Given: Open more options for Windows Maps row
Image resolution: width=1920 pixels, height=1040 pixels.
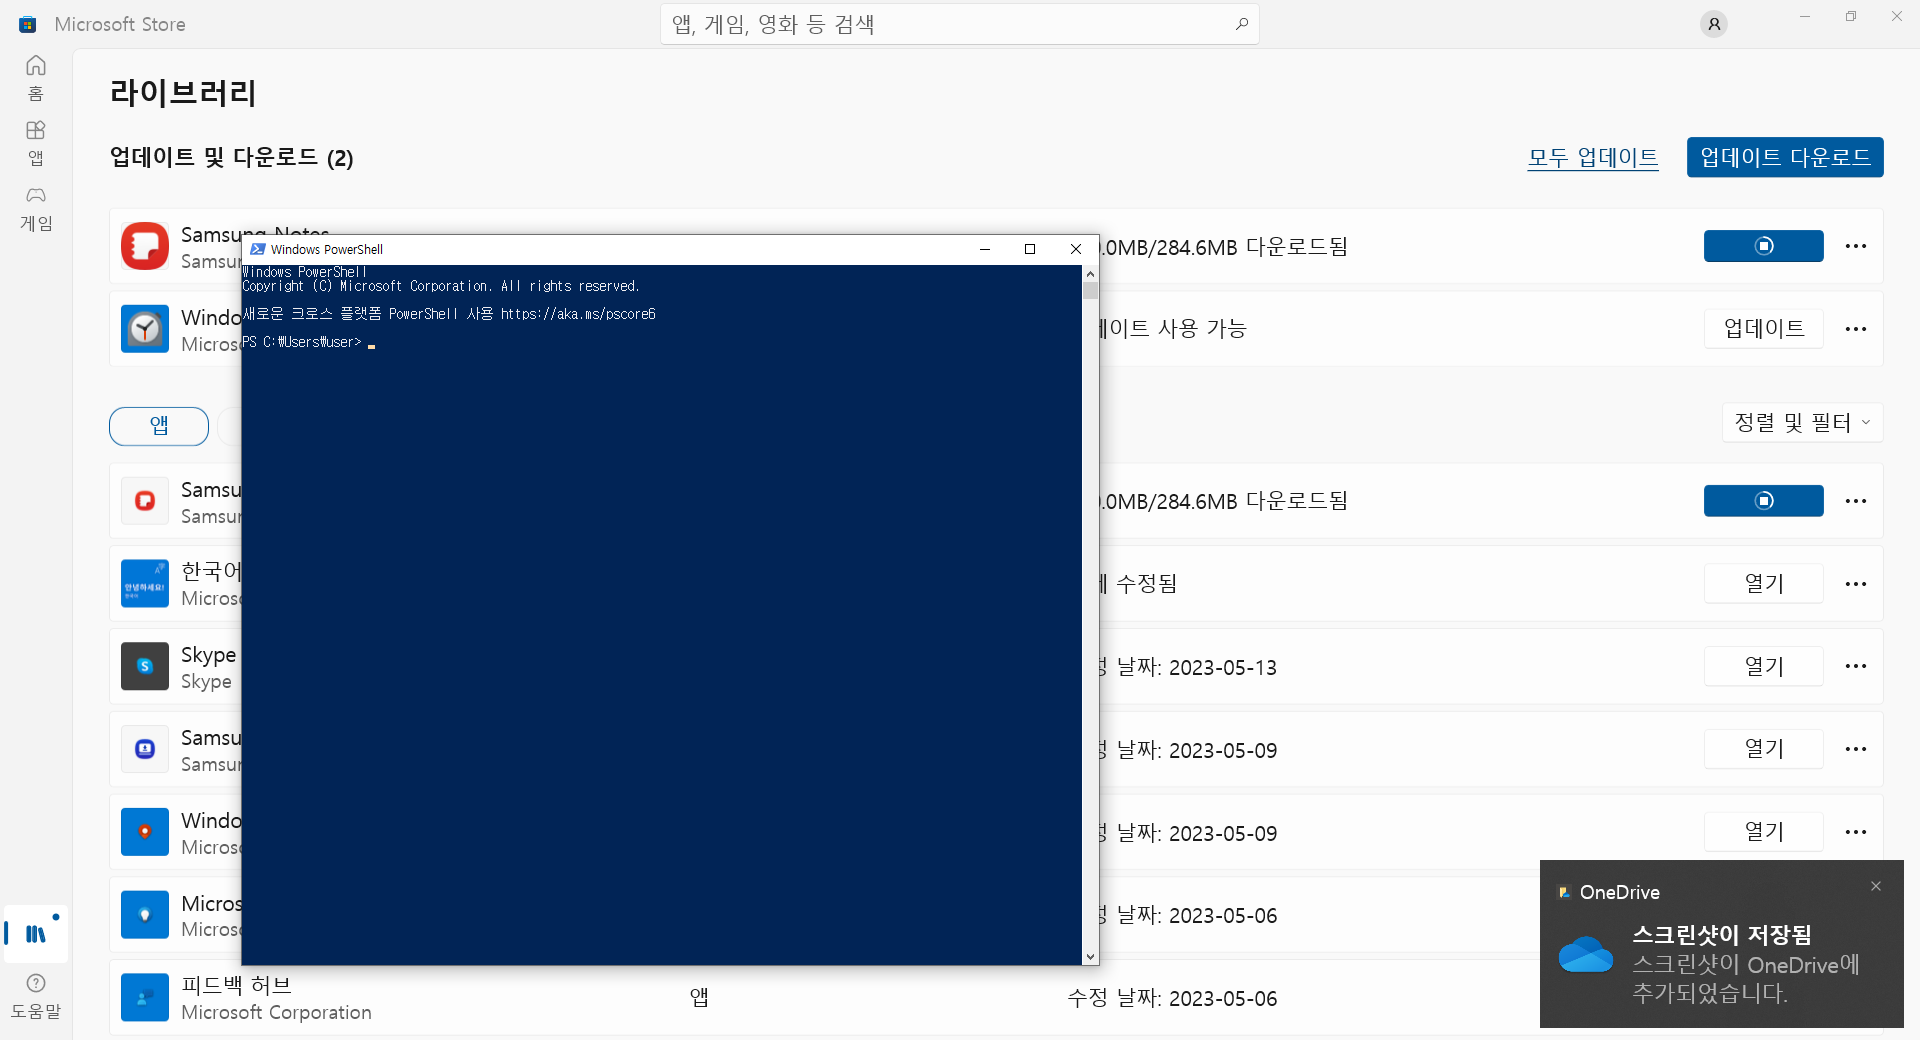Looking at the screenshot, I should pyautogui.click(x=1856, y=832).
